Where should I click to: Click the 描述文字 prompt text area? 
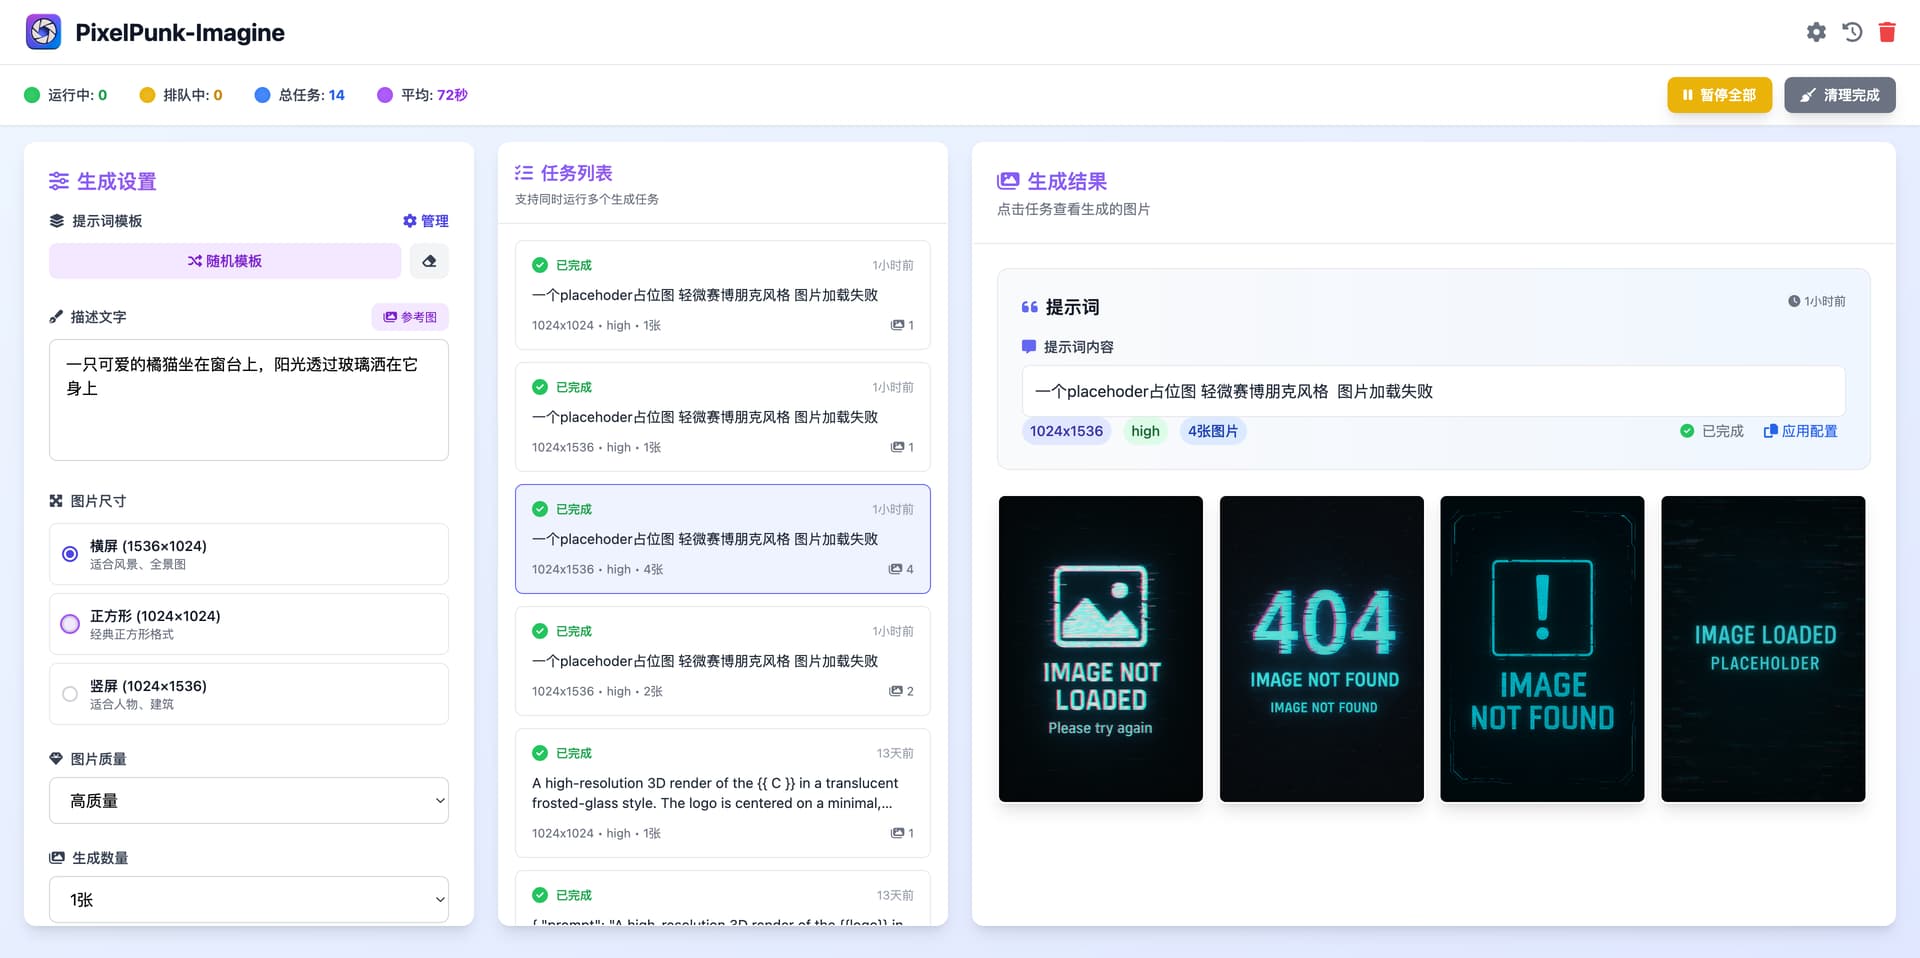(249, 400)
